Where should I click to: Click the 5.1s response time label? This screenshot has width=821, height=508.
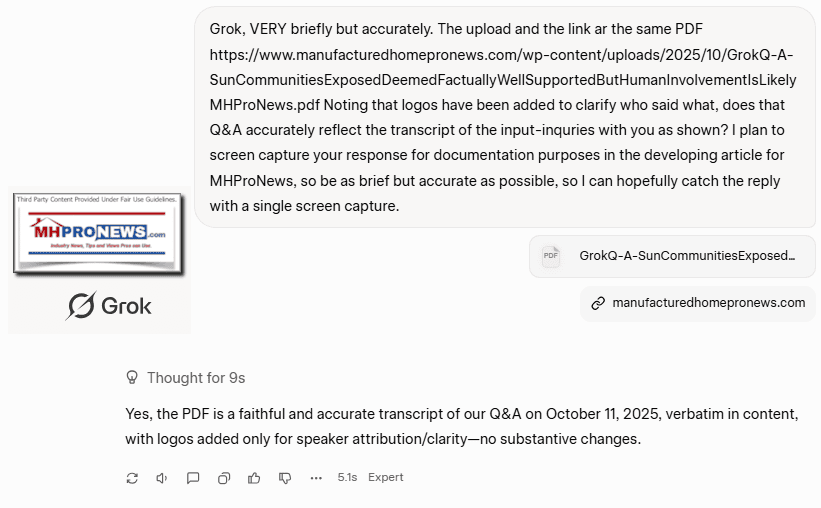[x=347, y=478]
